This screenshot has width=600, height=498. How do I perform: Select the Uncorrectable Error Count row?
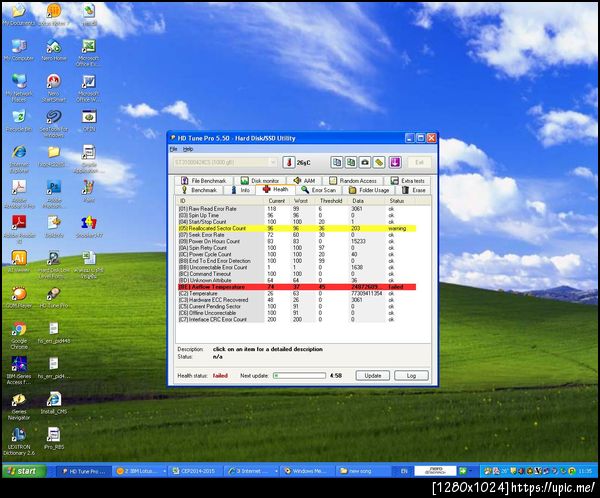click(297, 268)
